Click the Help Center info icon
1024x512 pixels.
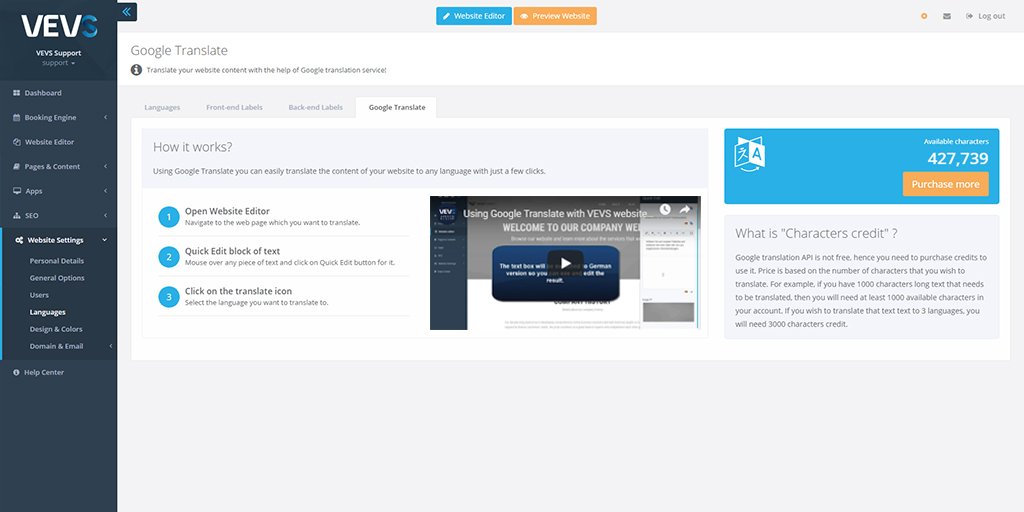(x=16, y=372)
